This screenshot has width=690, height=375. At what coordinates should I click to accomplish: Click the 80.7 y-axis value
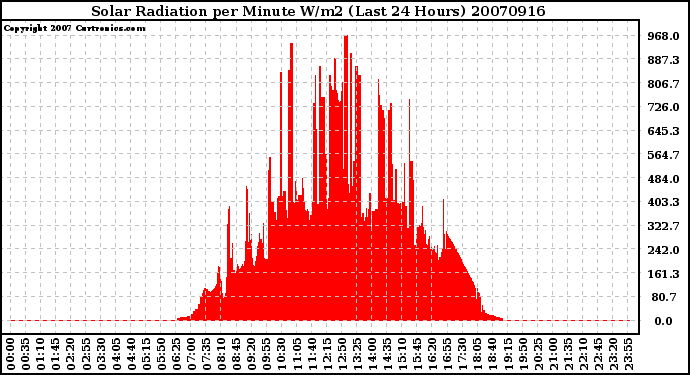coord(664,298)
